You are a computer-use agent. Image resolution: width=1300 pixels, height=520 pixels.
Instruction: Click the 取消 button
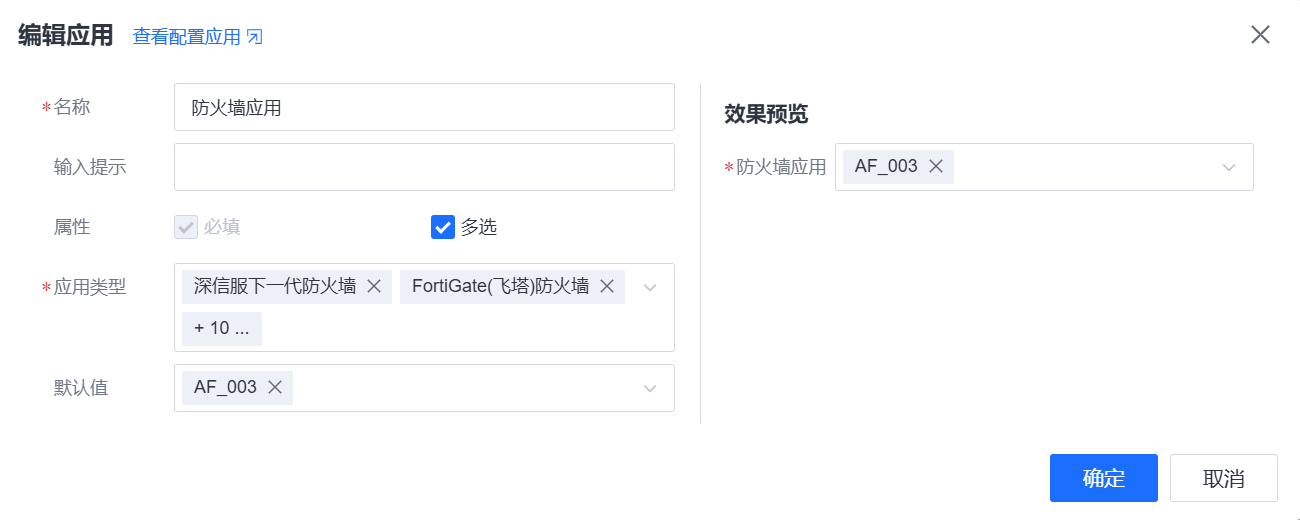pyautogui.click(x=1223, y=478)
